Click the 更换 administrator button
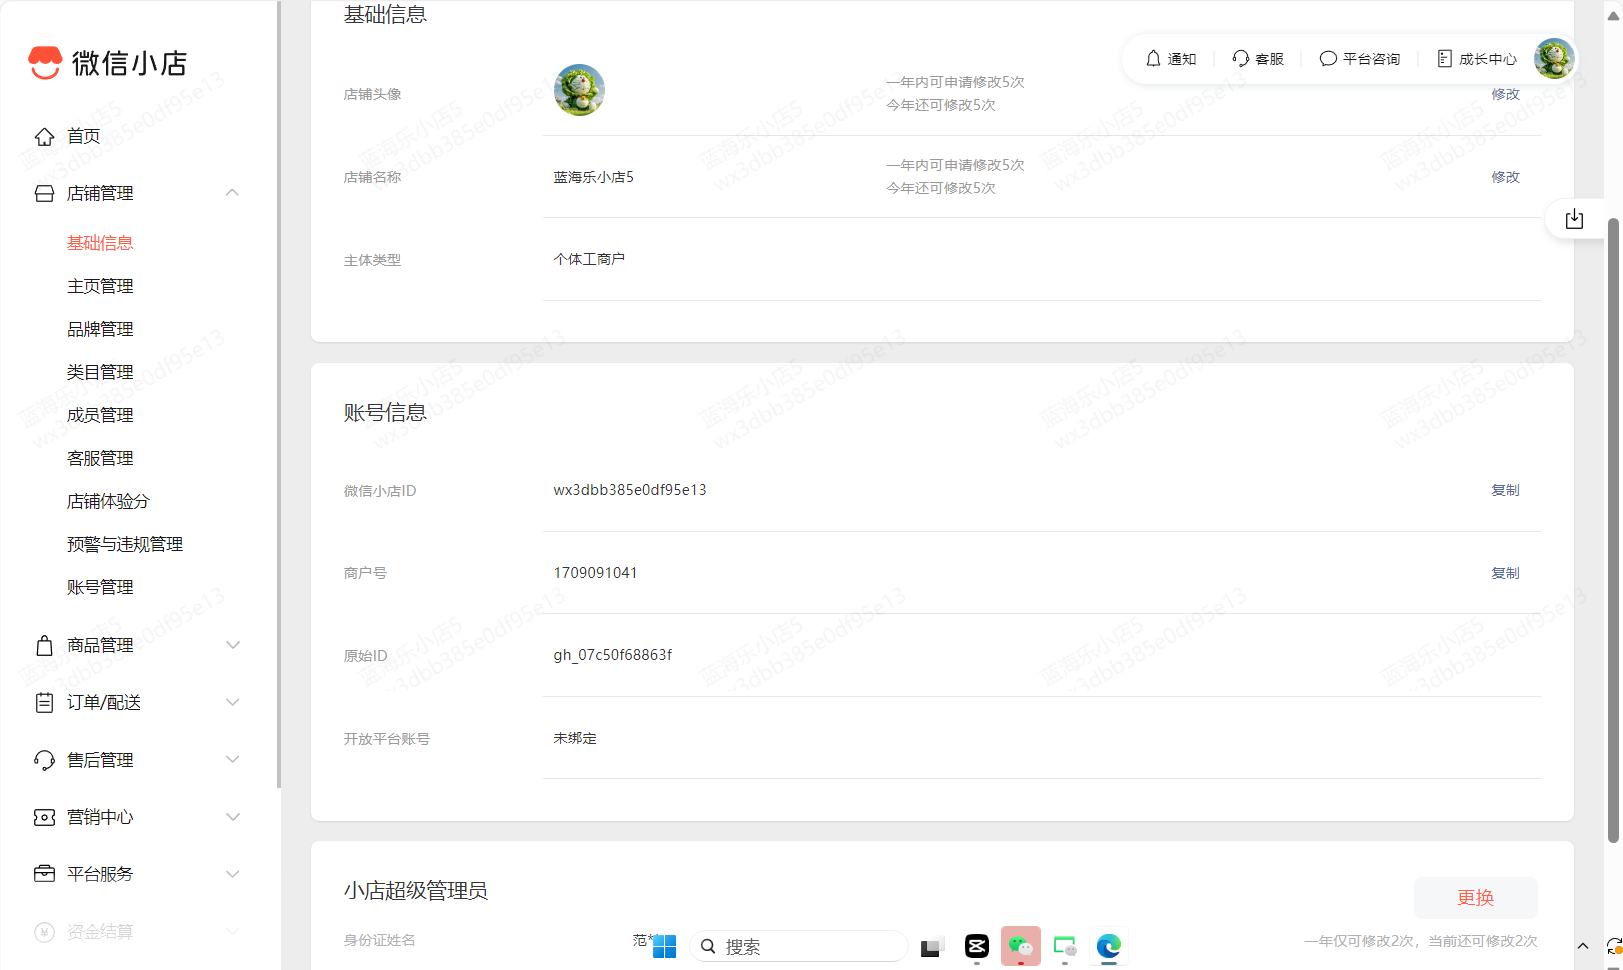Viewport: 1623px width, 970px height. pos(1475,898)
